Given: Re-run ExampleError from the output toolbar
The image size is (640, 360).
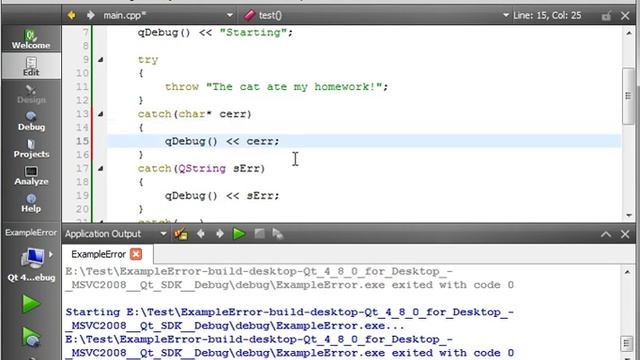Looking at the screenshot, I should pos(239,234).
